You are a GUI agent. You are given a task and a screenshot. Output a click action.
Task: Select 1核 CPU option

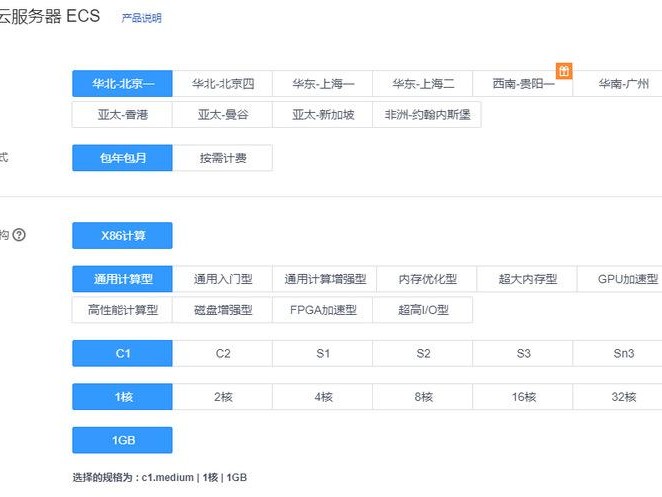click(x=122, y=397)
